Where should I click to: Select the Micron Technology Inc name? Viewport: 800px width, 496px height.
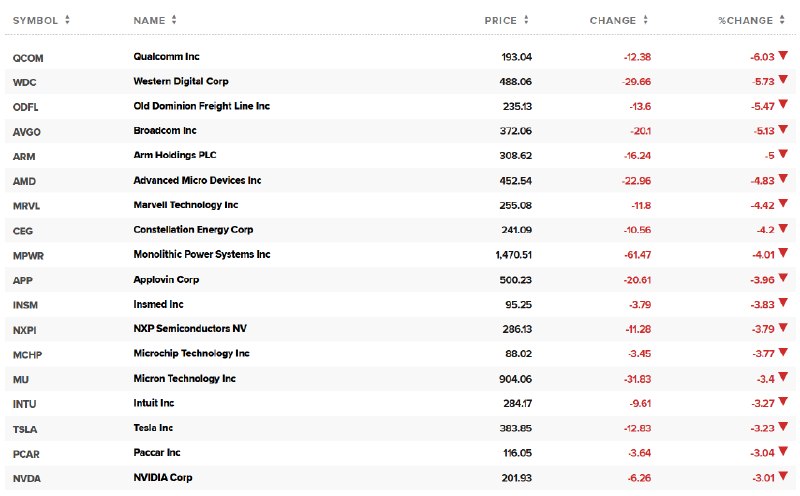(184, 378)
